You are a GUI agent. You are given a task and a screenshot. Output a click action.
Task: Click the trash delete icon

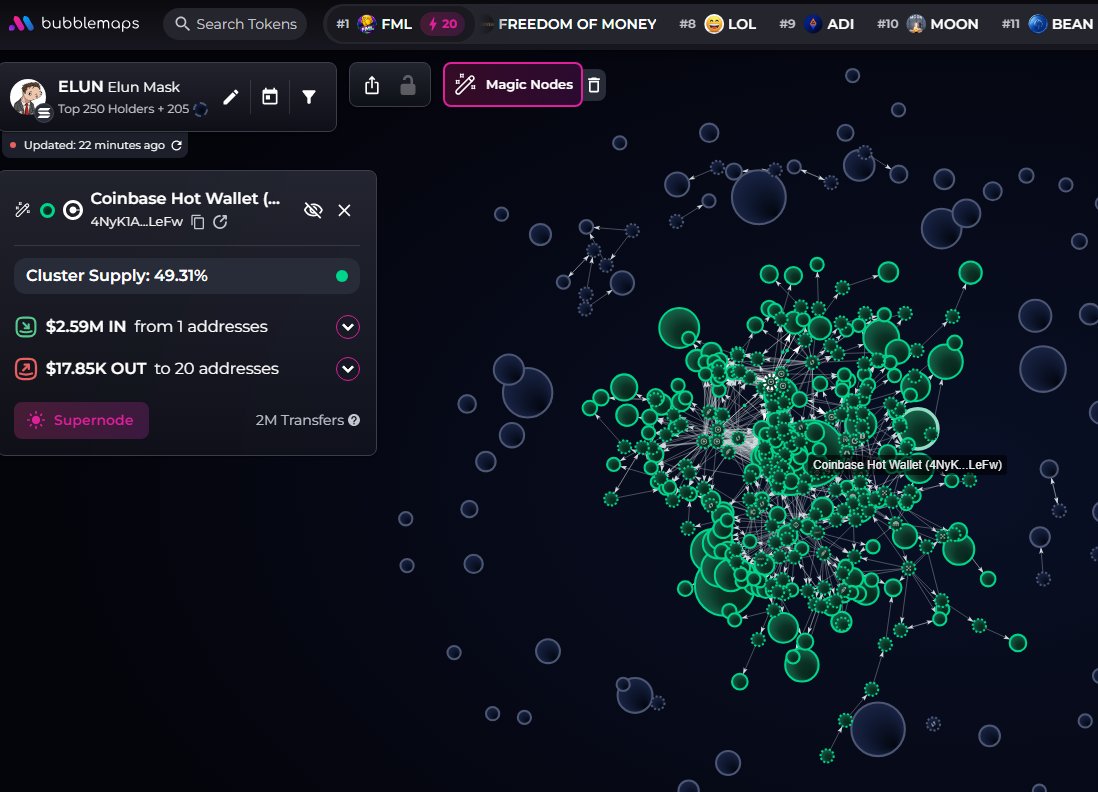[x=594, y=85]
